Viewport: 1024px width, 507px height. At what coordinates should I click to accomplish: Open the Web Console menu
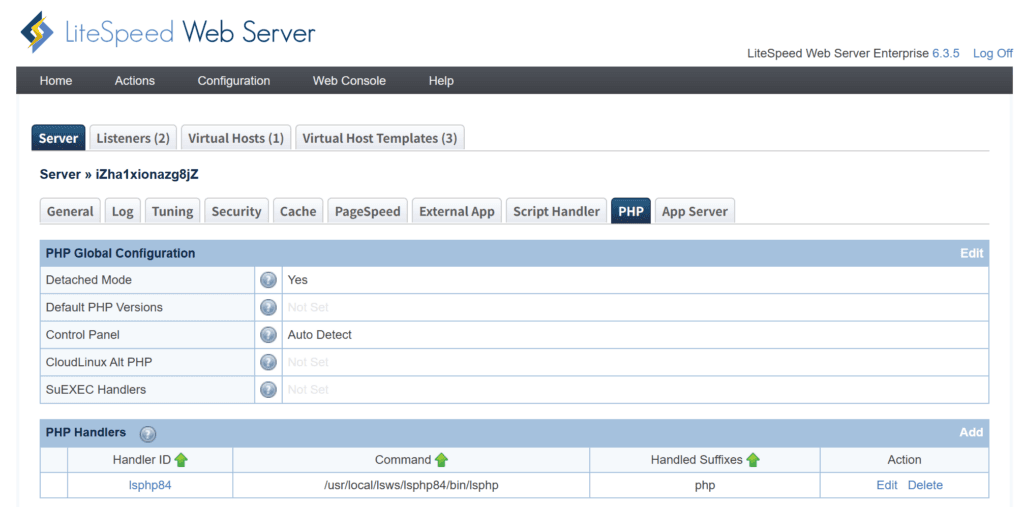point(349,81)
